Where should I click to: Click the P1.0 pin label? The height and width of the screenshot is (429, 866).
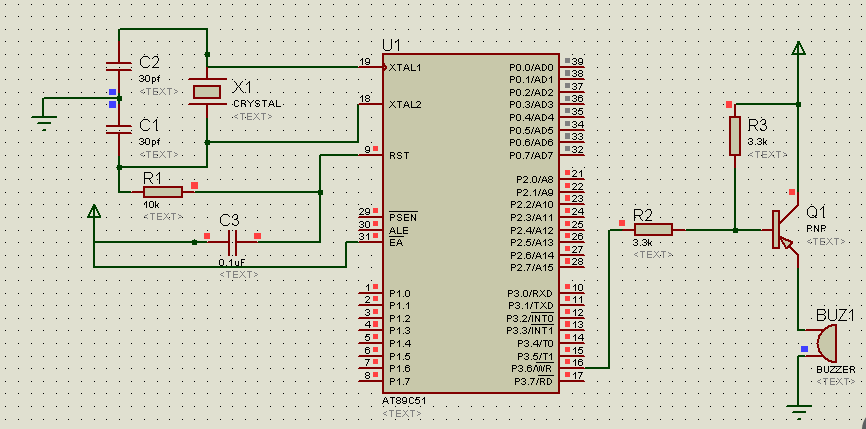pyautogui.click(x=399, y=293)
